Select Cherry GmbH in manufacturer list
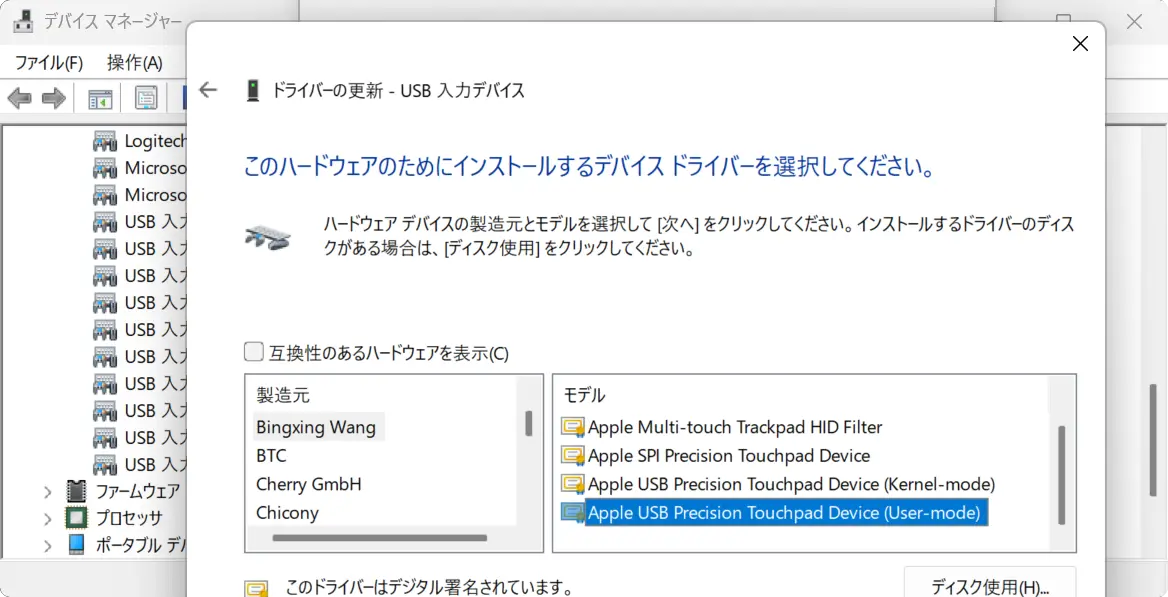This screenshot has width=1168, height=597. click(x=308, y=484)
